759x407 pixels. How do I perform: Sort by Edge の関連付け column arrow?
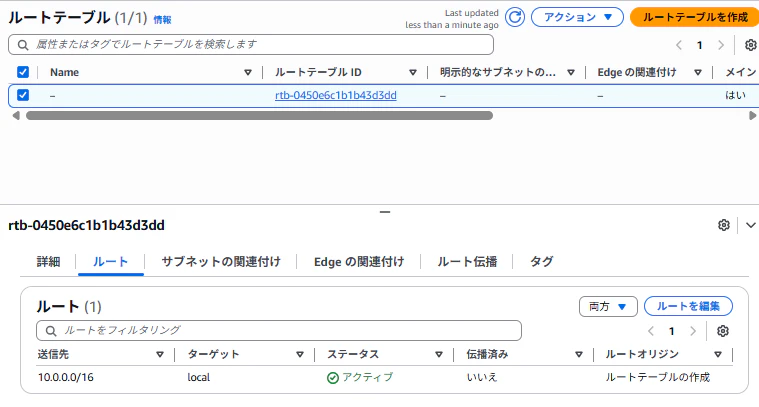pos(698,73)
